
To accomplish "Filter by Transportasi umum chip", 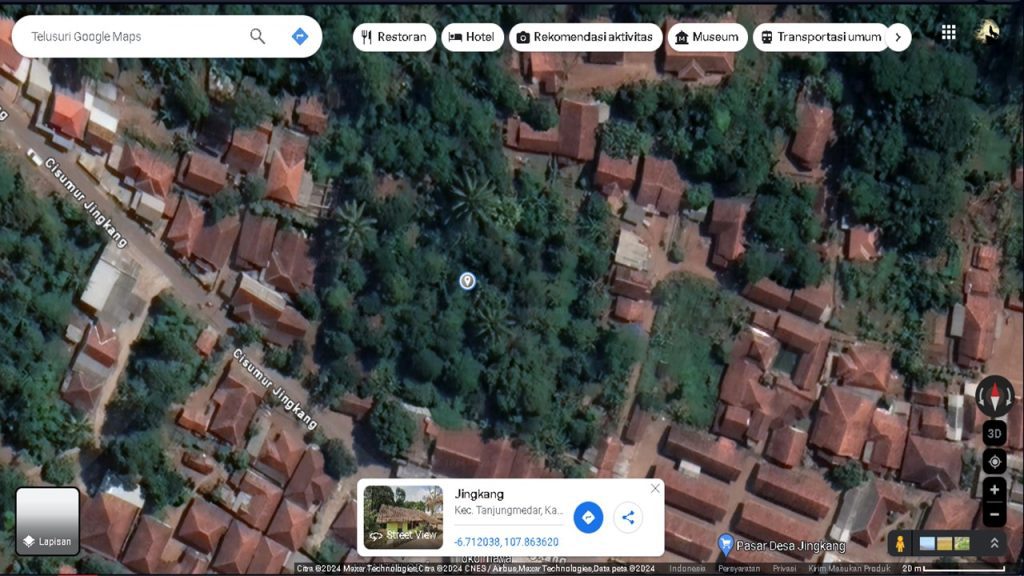I will (820, 37).
